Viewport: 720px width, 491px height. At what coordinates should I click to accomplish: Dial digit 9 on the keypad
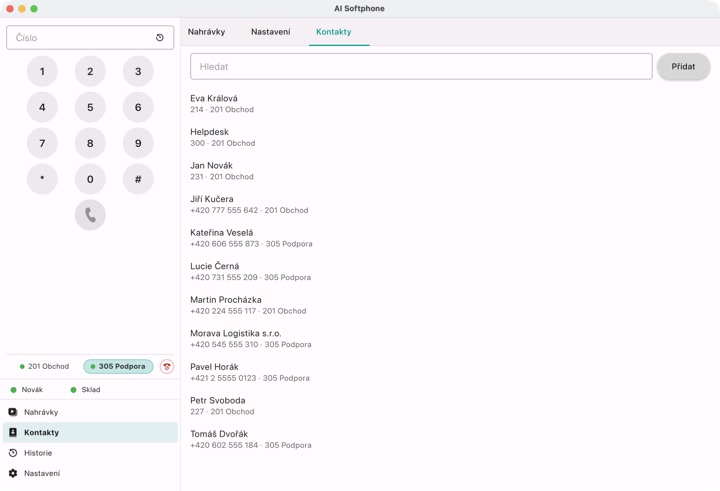[x=138, y=143]
